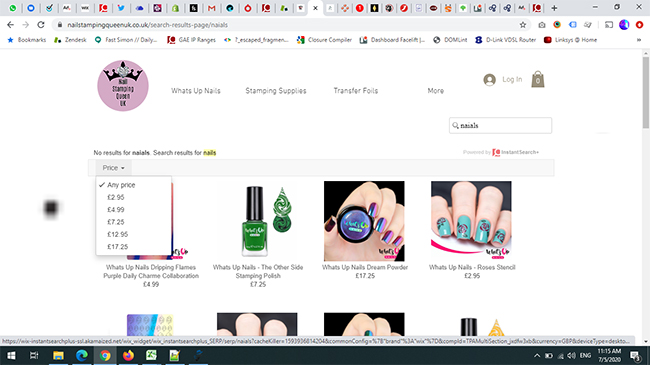The height and width of the screenshot is (365, 650).
Task: Collapse the Price filter dropdown
Action: pos(114,168)
